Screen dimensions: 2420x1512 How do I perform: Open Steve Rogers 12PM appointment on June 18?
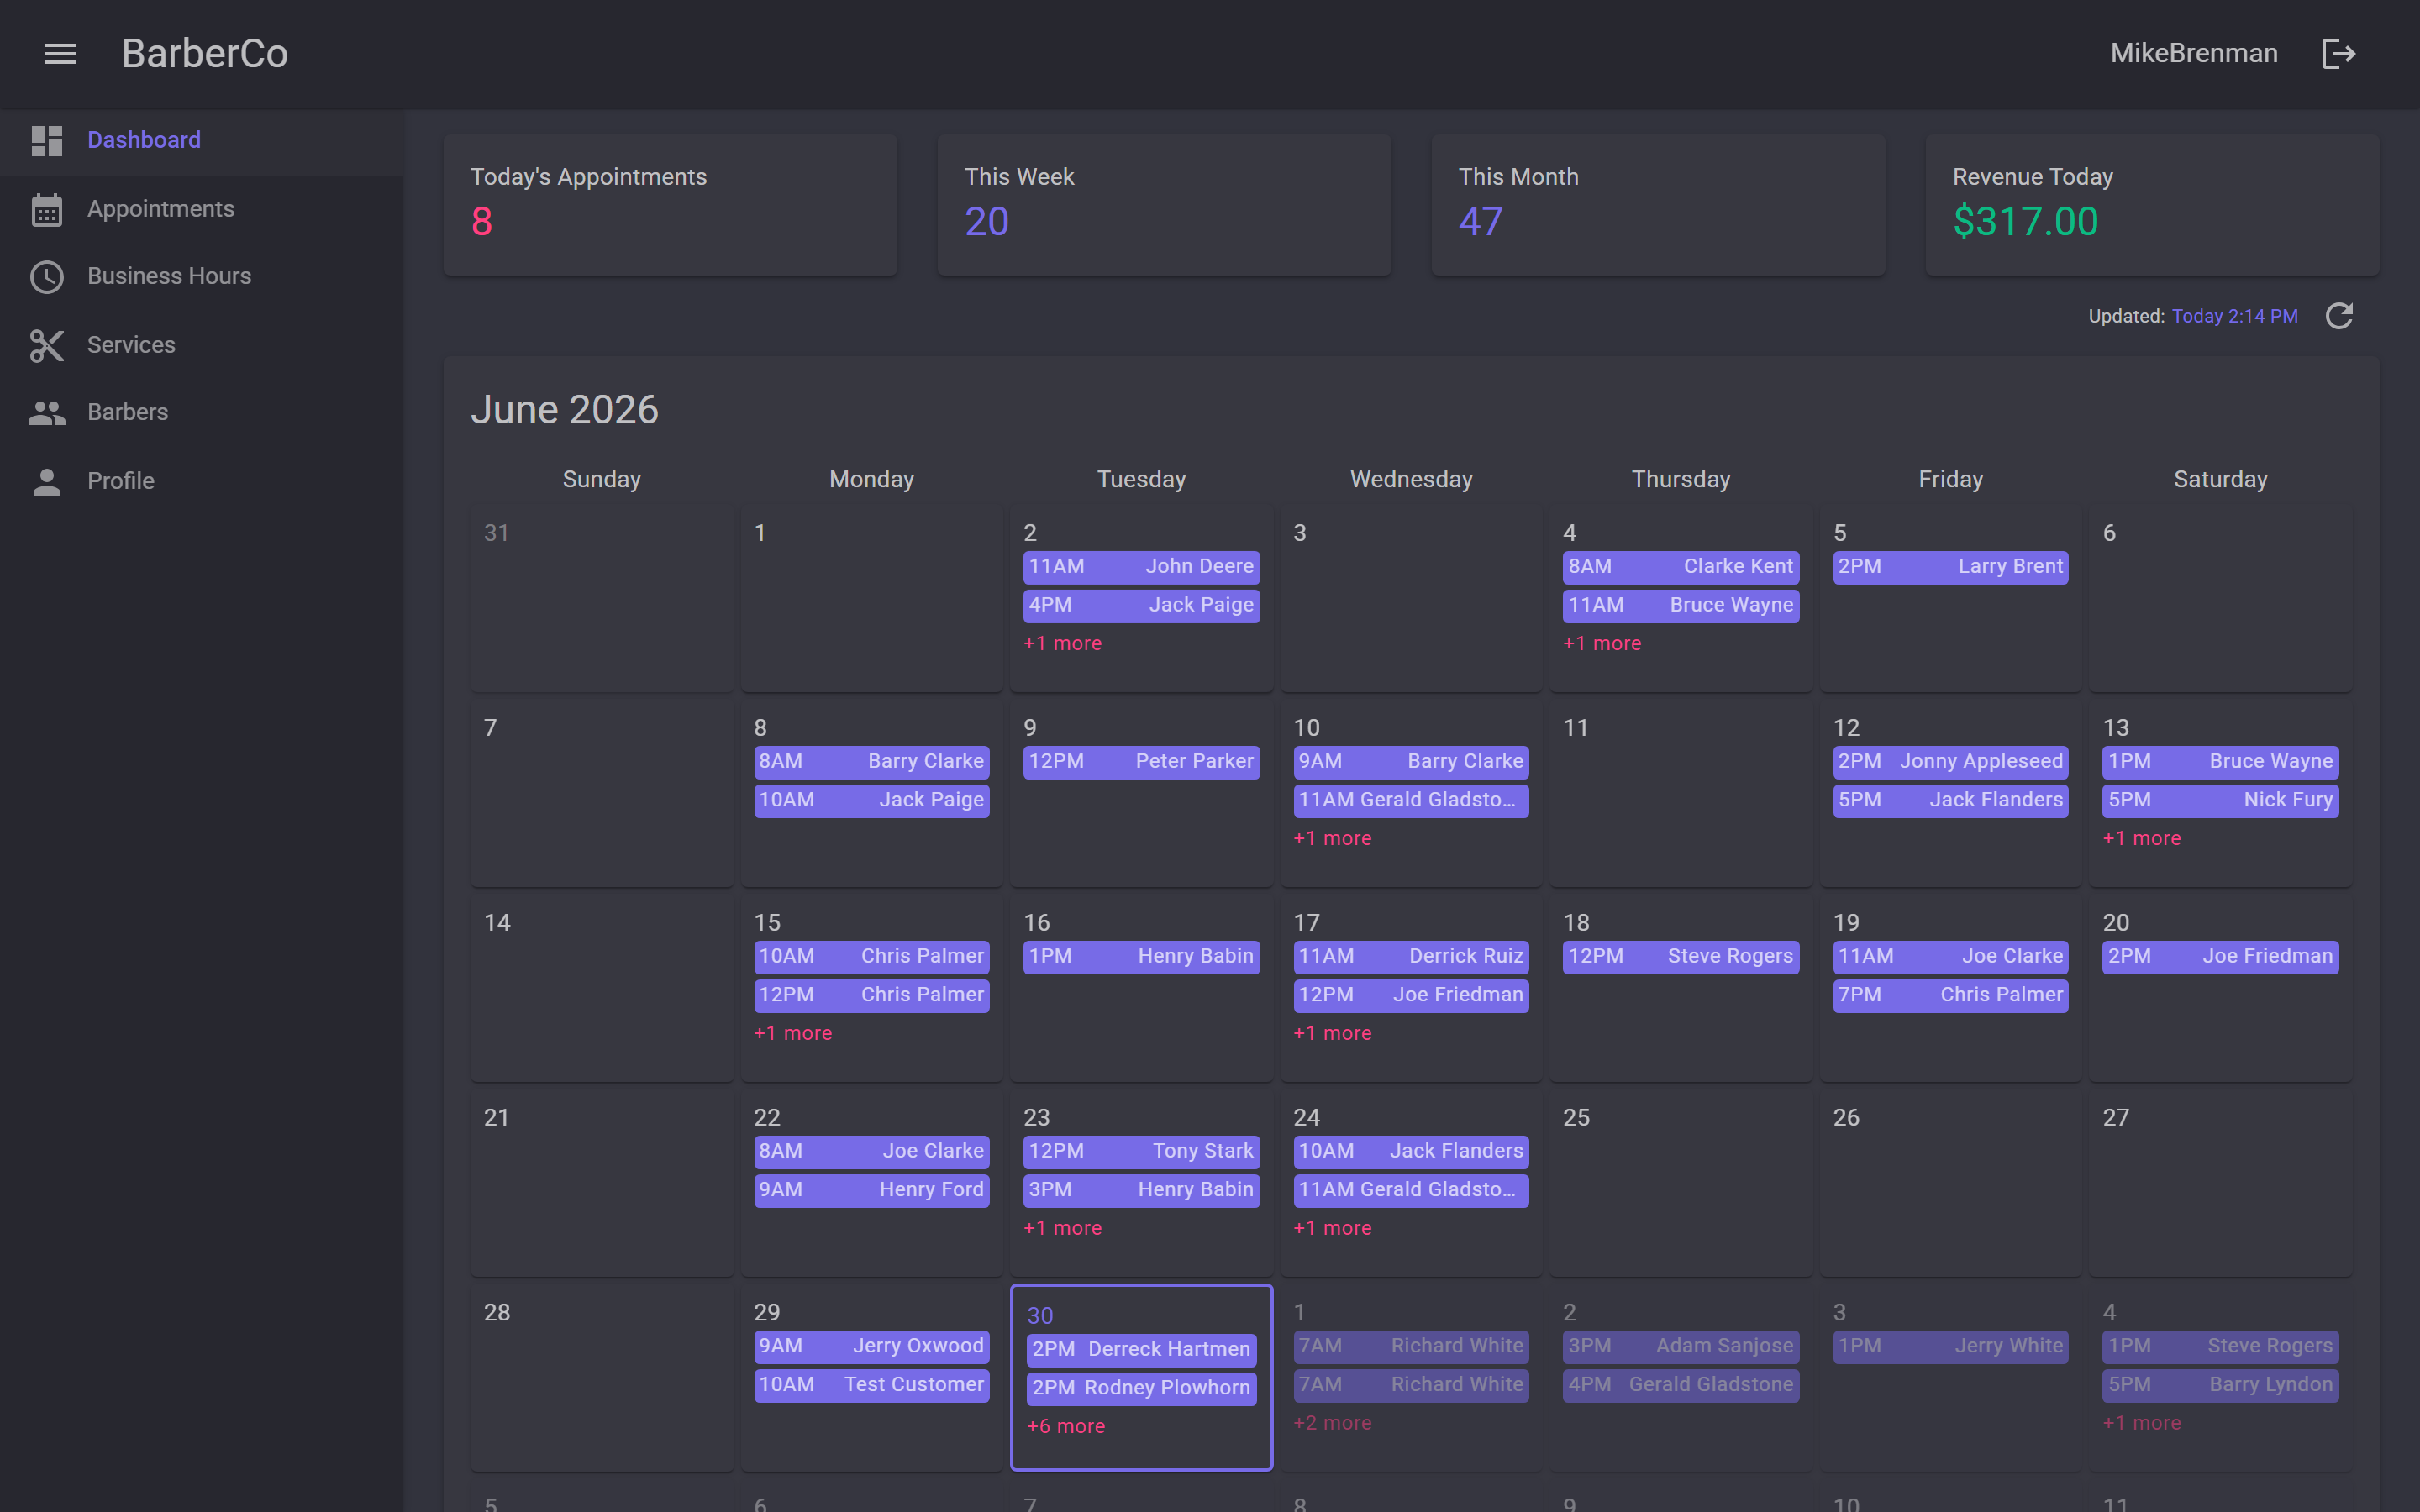(x=1681, y=956)
